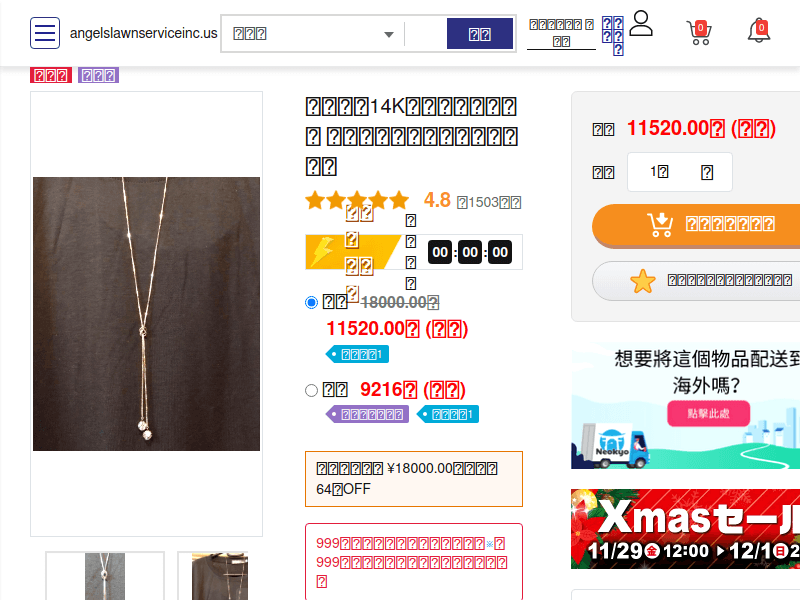This screenshot has width=800, height=600.
Task: Click the main necklace product image
Action: [146, 314]
